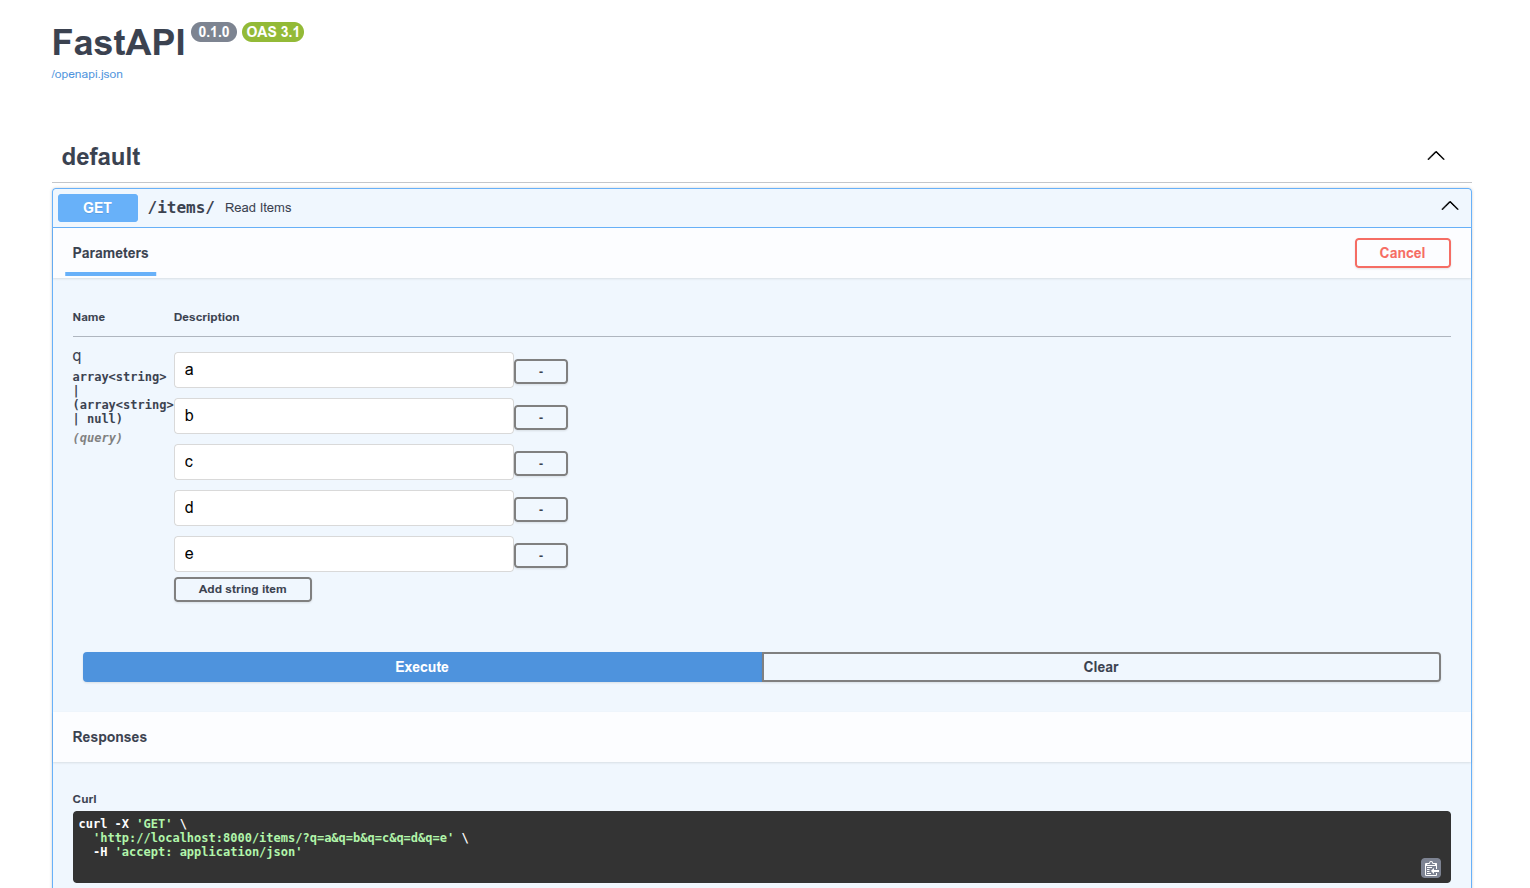Remove the 'c' string item
1530x888 pixels.
coord(540,464)
